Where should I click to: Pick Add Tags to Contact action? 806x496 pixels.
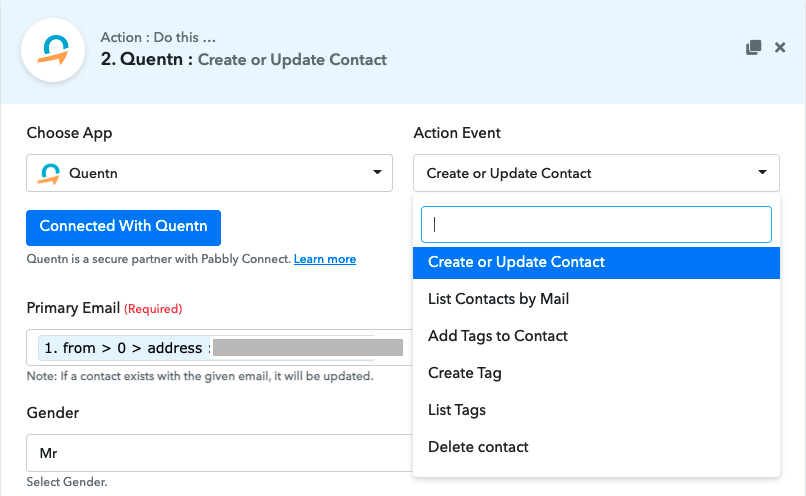[x=498, y=336]
